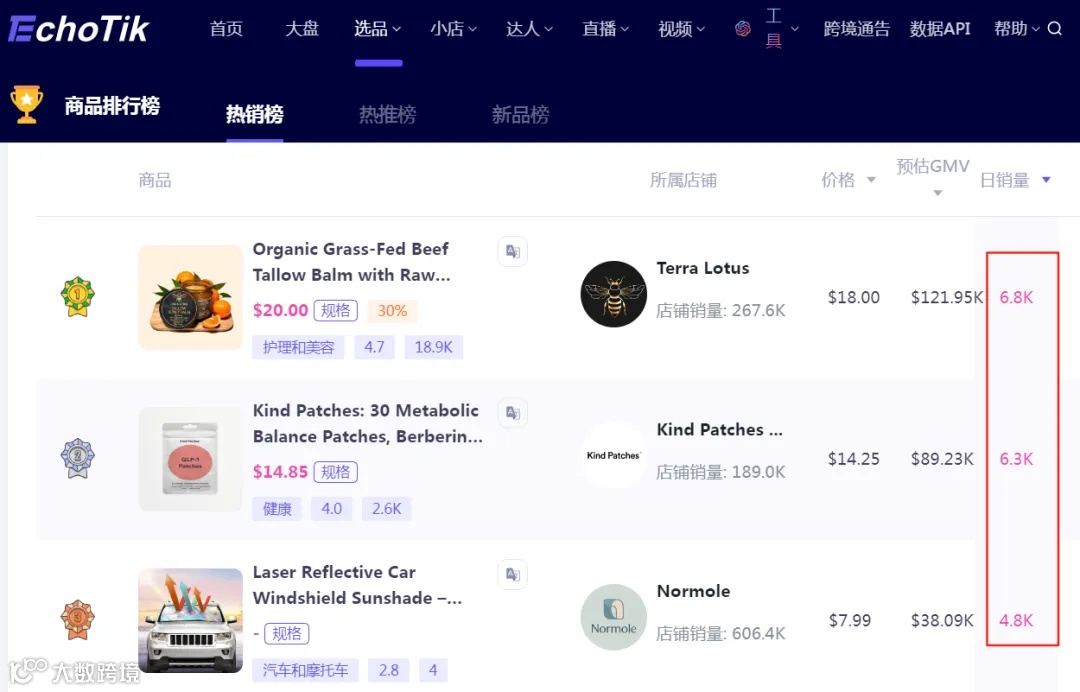Click 规格 button on Kind Patches product
1080x692 pixels.
[x=336, y=472]
